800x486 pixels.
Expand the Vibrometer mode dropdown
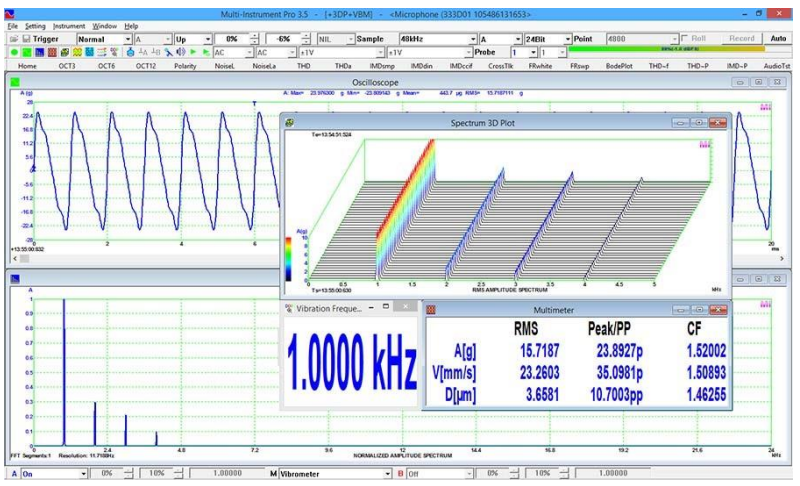pos(388,474)
